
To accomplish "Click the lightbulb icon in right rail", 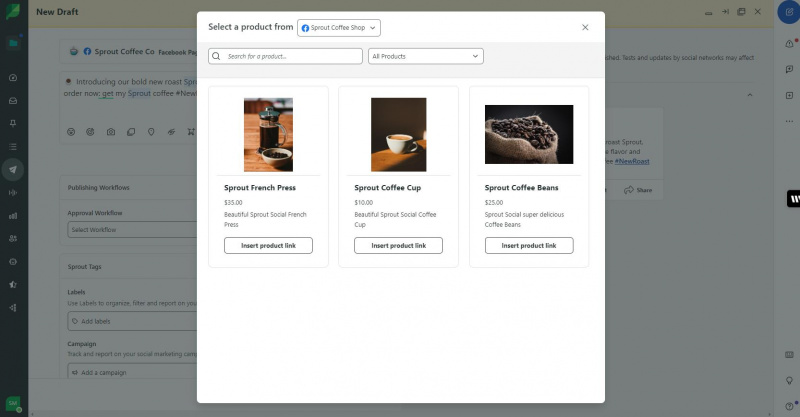I will pos(789,381).
